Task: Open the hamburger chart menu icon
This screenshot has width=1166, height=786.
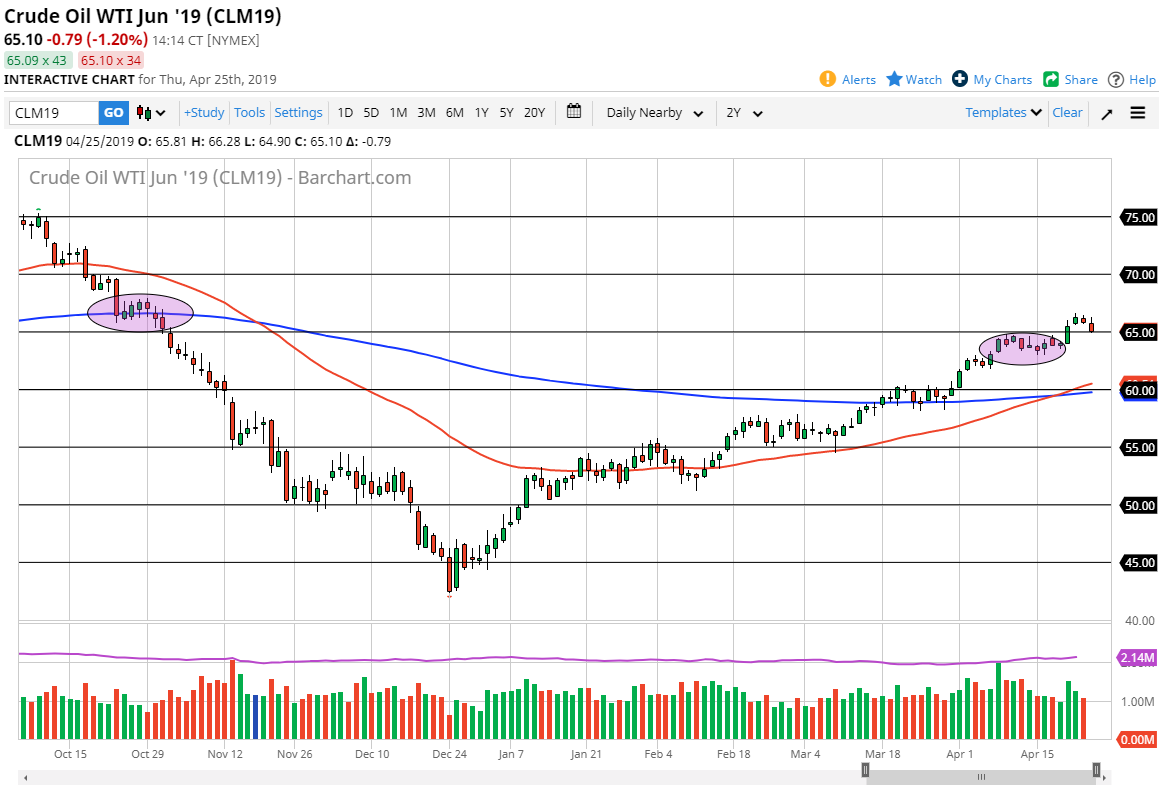Action: pyautogui.click(x=1138, y=113)
